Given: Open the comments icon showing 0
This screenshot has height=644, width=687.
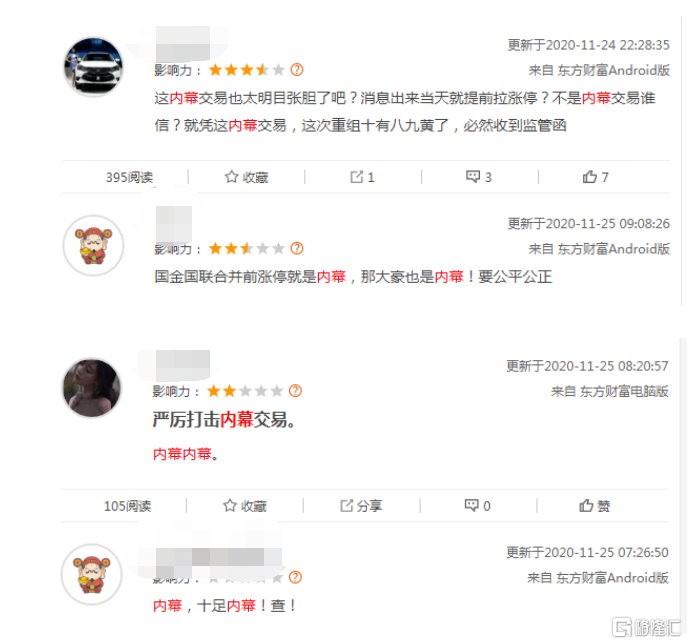Looking at the screenshot, I should point(471,505).
